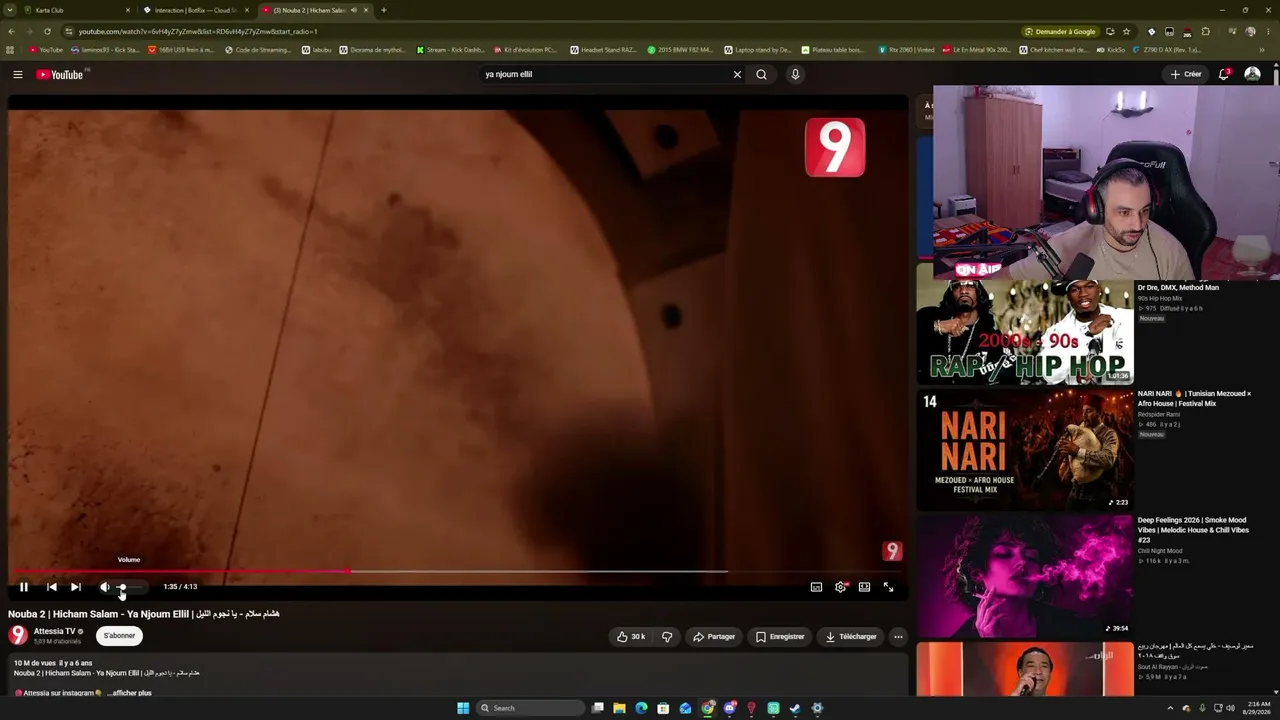Open the Windows Start menu
This screenshot has width=1280, height=720.
pos(463,708)
